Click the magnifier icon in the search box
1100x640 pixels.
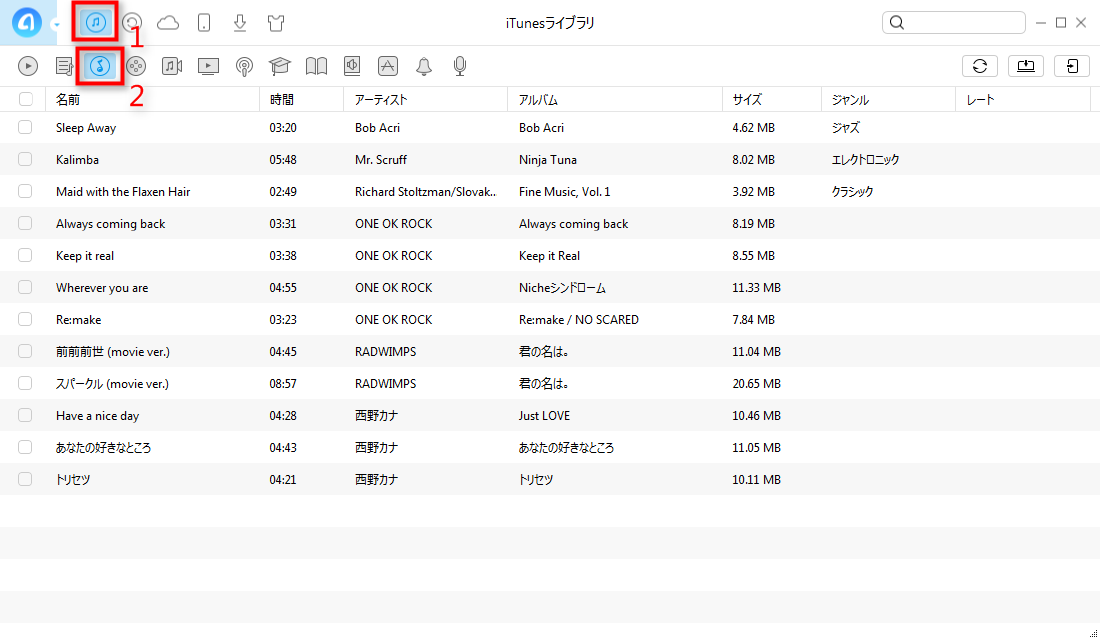point(897,22)
